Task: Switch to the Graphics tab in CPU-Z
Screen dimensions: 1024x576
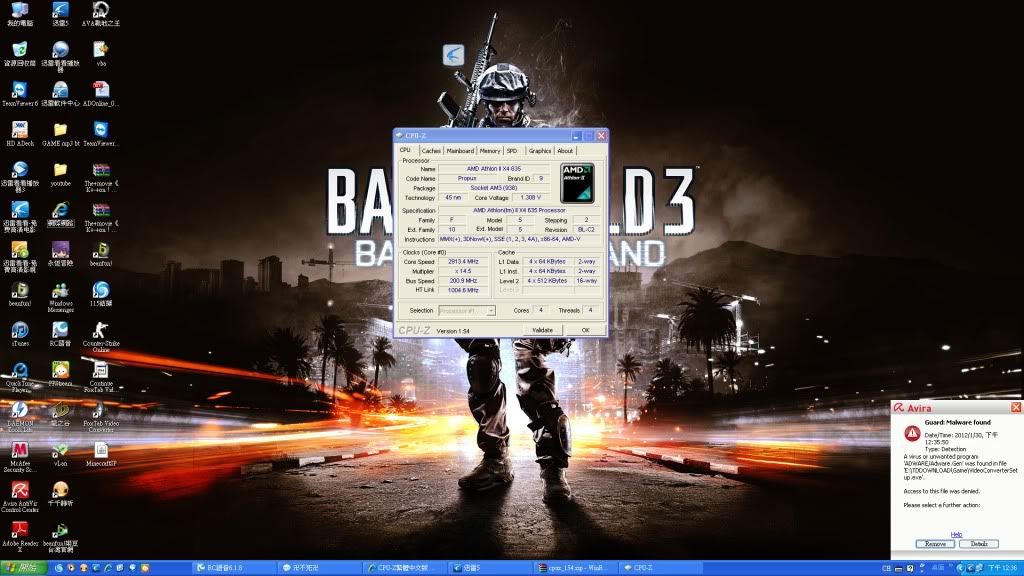Action: 539,151
